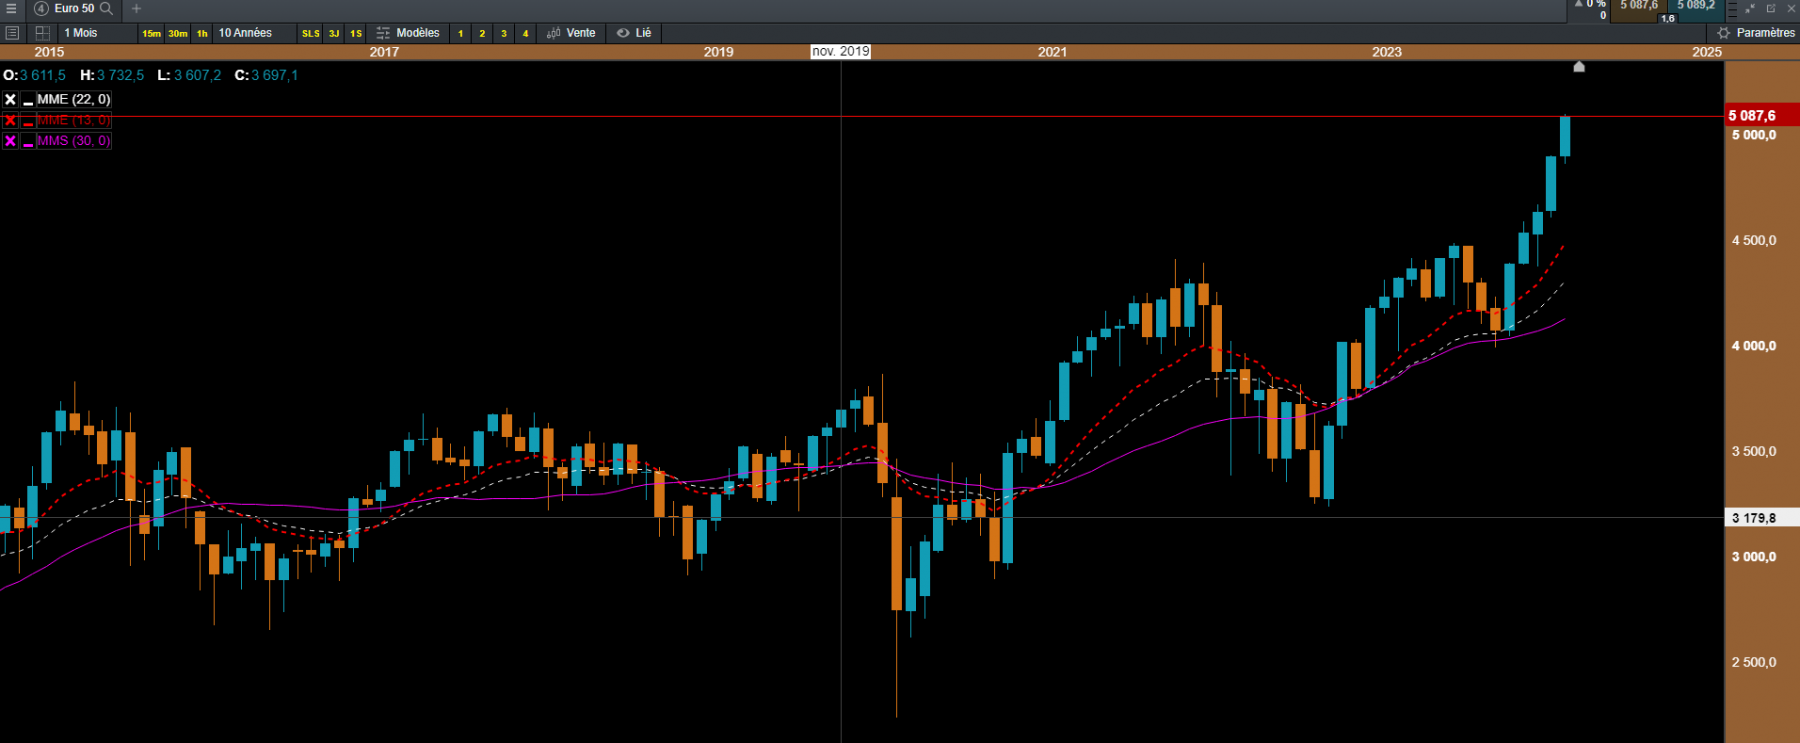Toggle the Lié linked eye option
Viewport: 1800px width, 743px height.
pos(634,33)
